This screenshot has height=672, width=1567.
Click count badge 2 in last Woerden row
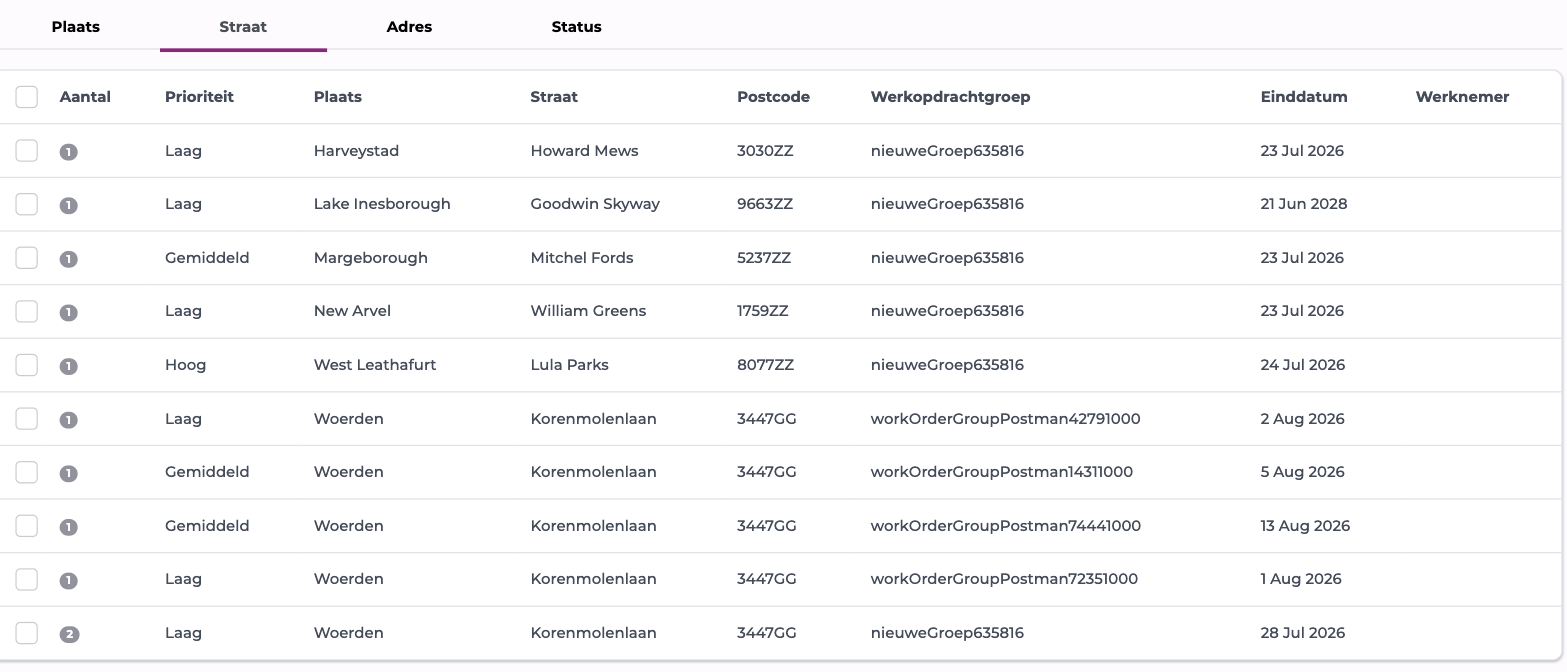[68, 634]
